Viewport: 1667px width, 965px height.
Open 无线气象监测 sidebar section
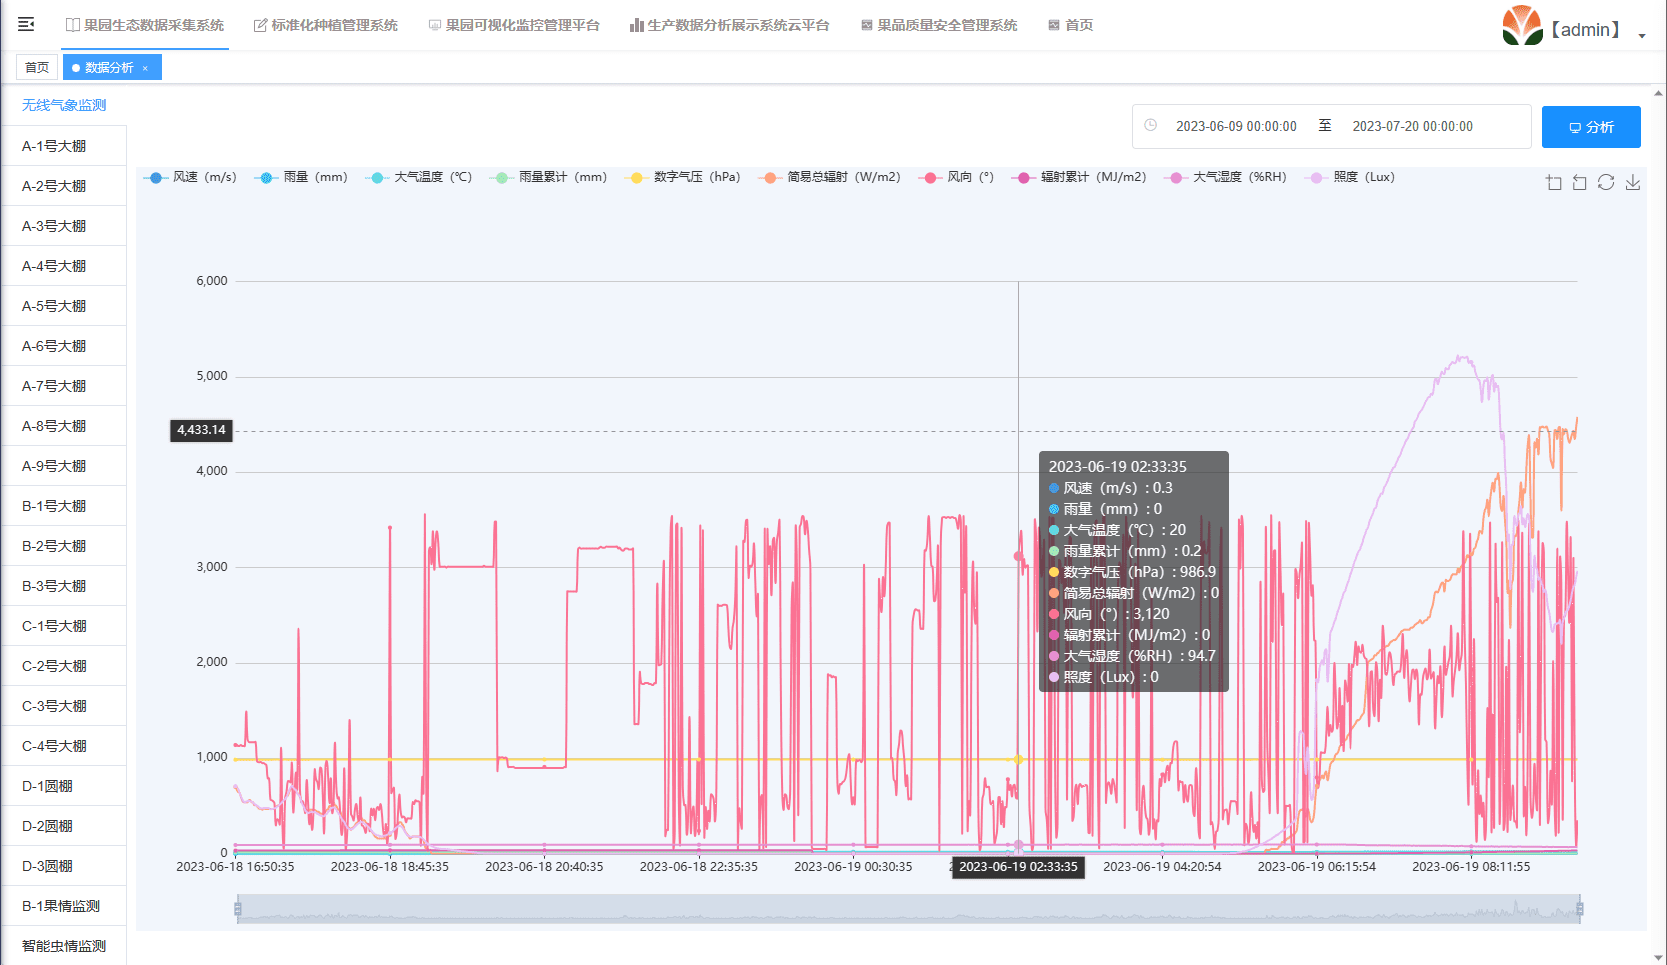64,105
